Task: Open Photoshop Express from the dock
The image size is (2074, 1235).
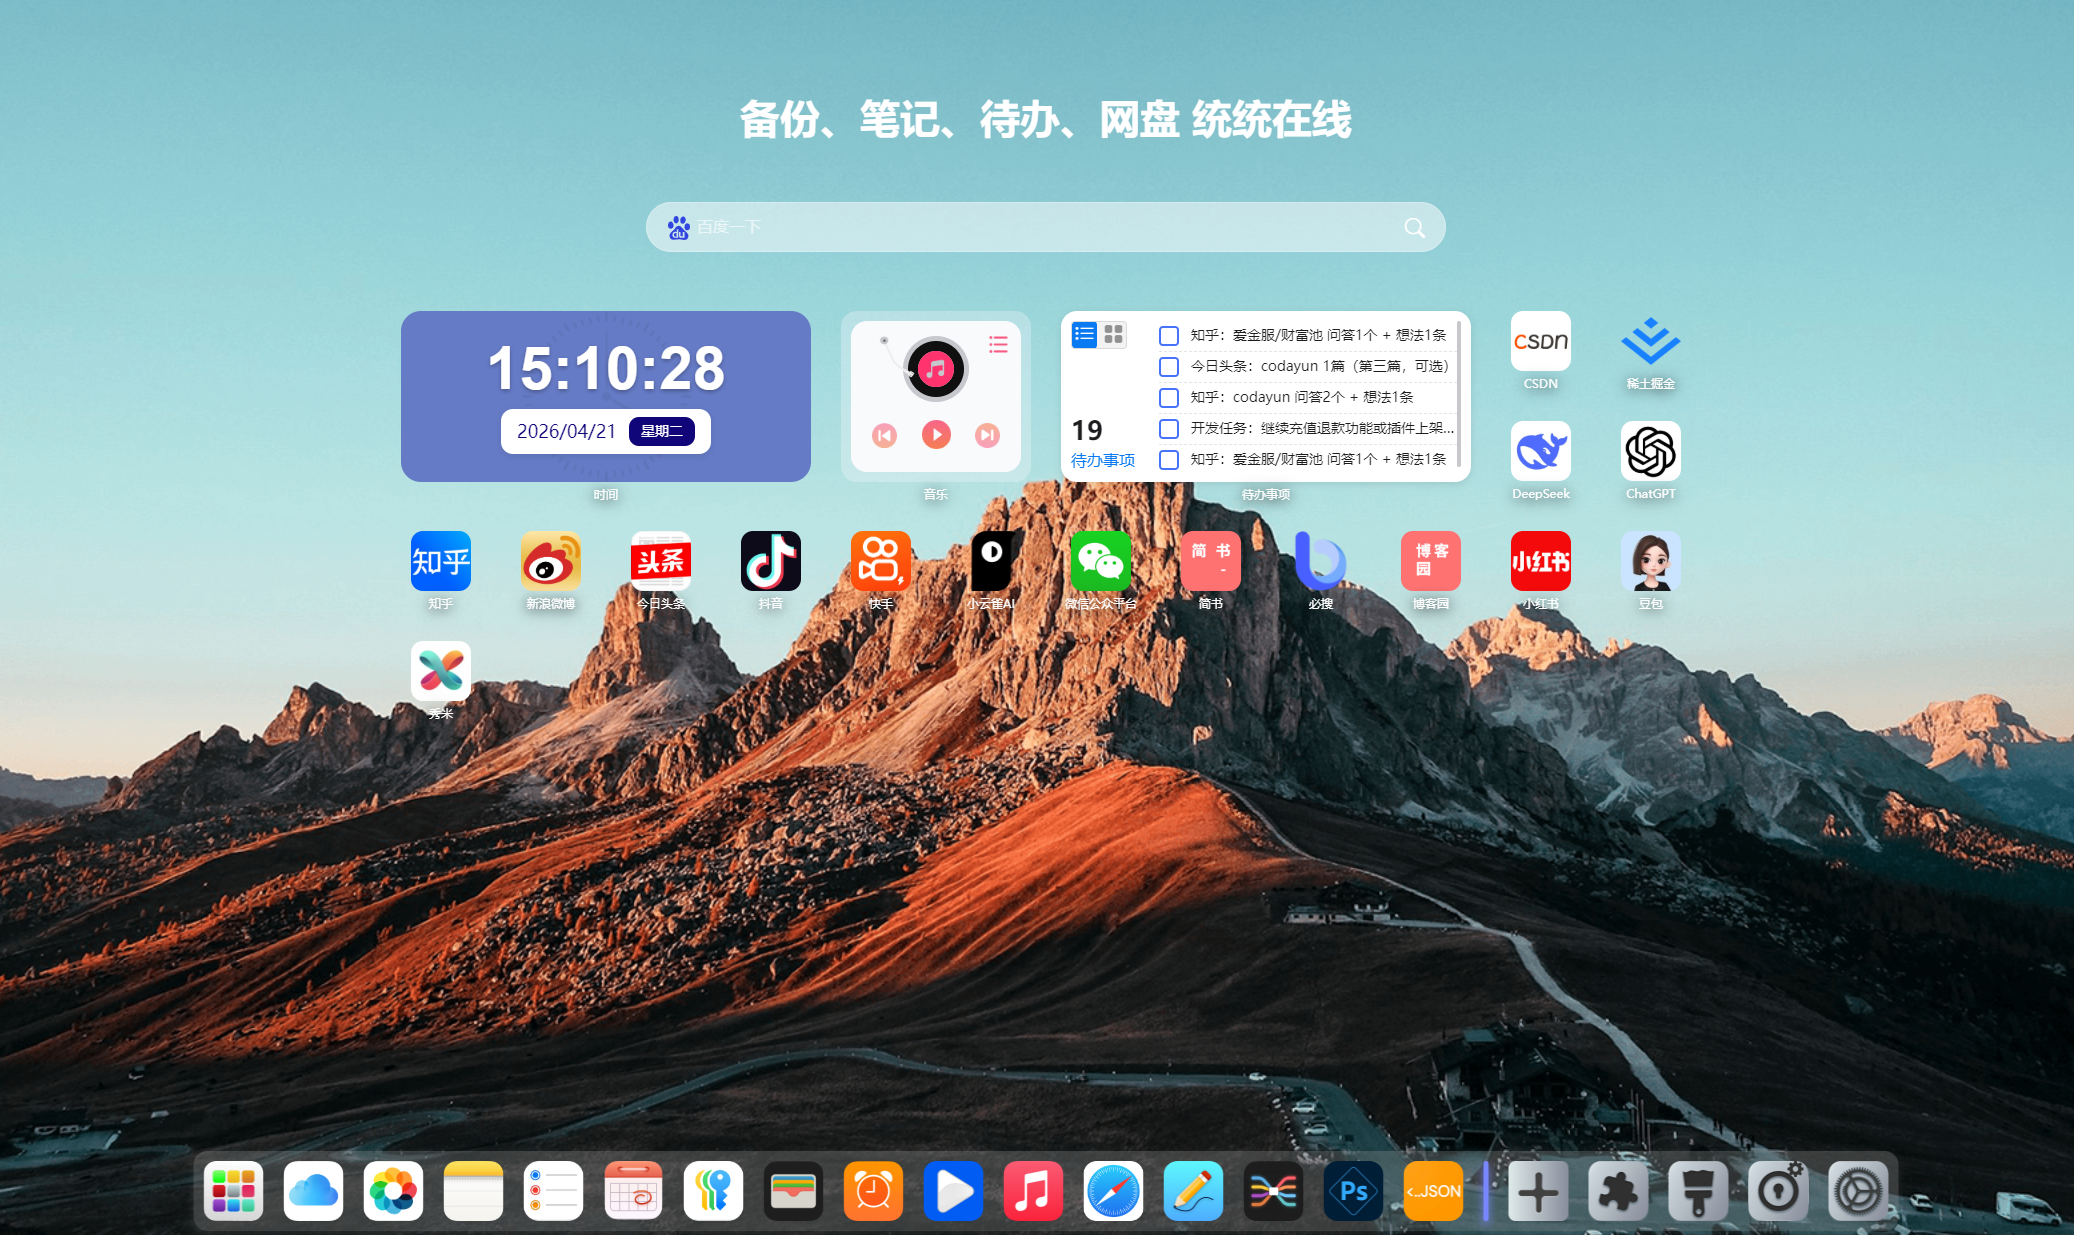Action: 1353,1191
